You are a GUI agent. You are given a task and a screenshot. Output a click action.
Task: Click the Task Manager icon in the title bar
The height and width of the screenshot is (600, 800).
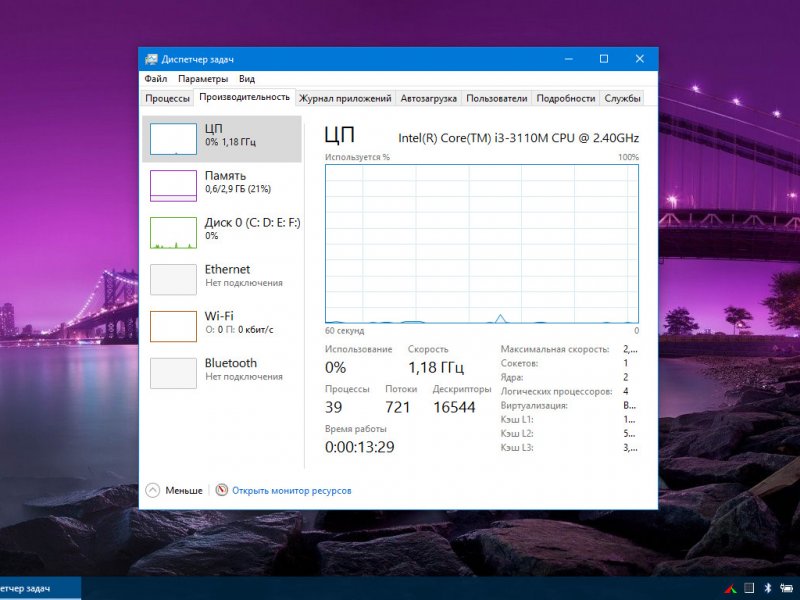(151, 59)
